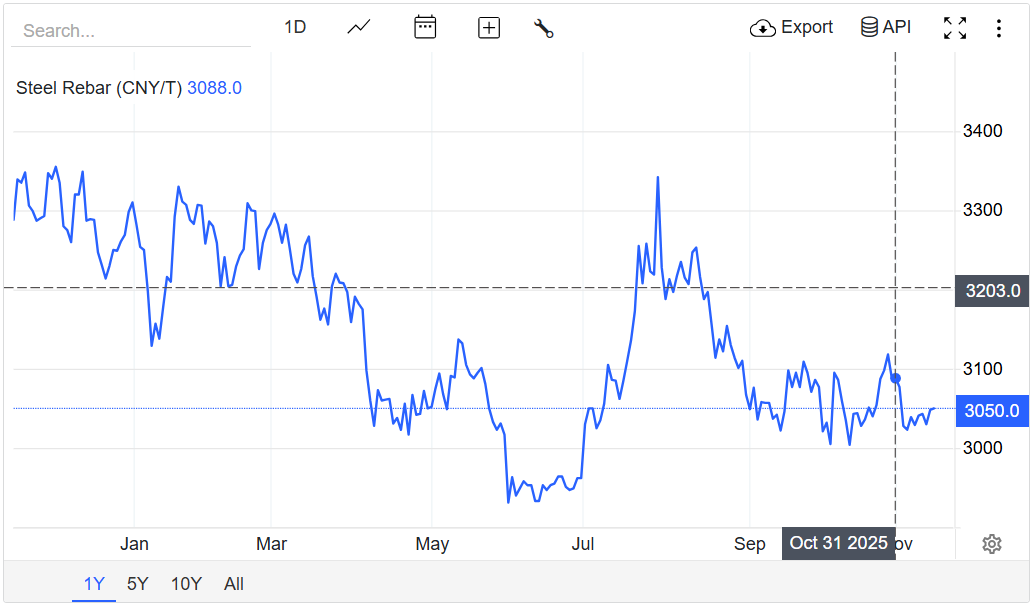This screenshot has width=1032, height=605.
Task: Select the 1Y time range tab
Action: click(x=94, y=584)
